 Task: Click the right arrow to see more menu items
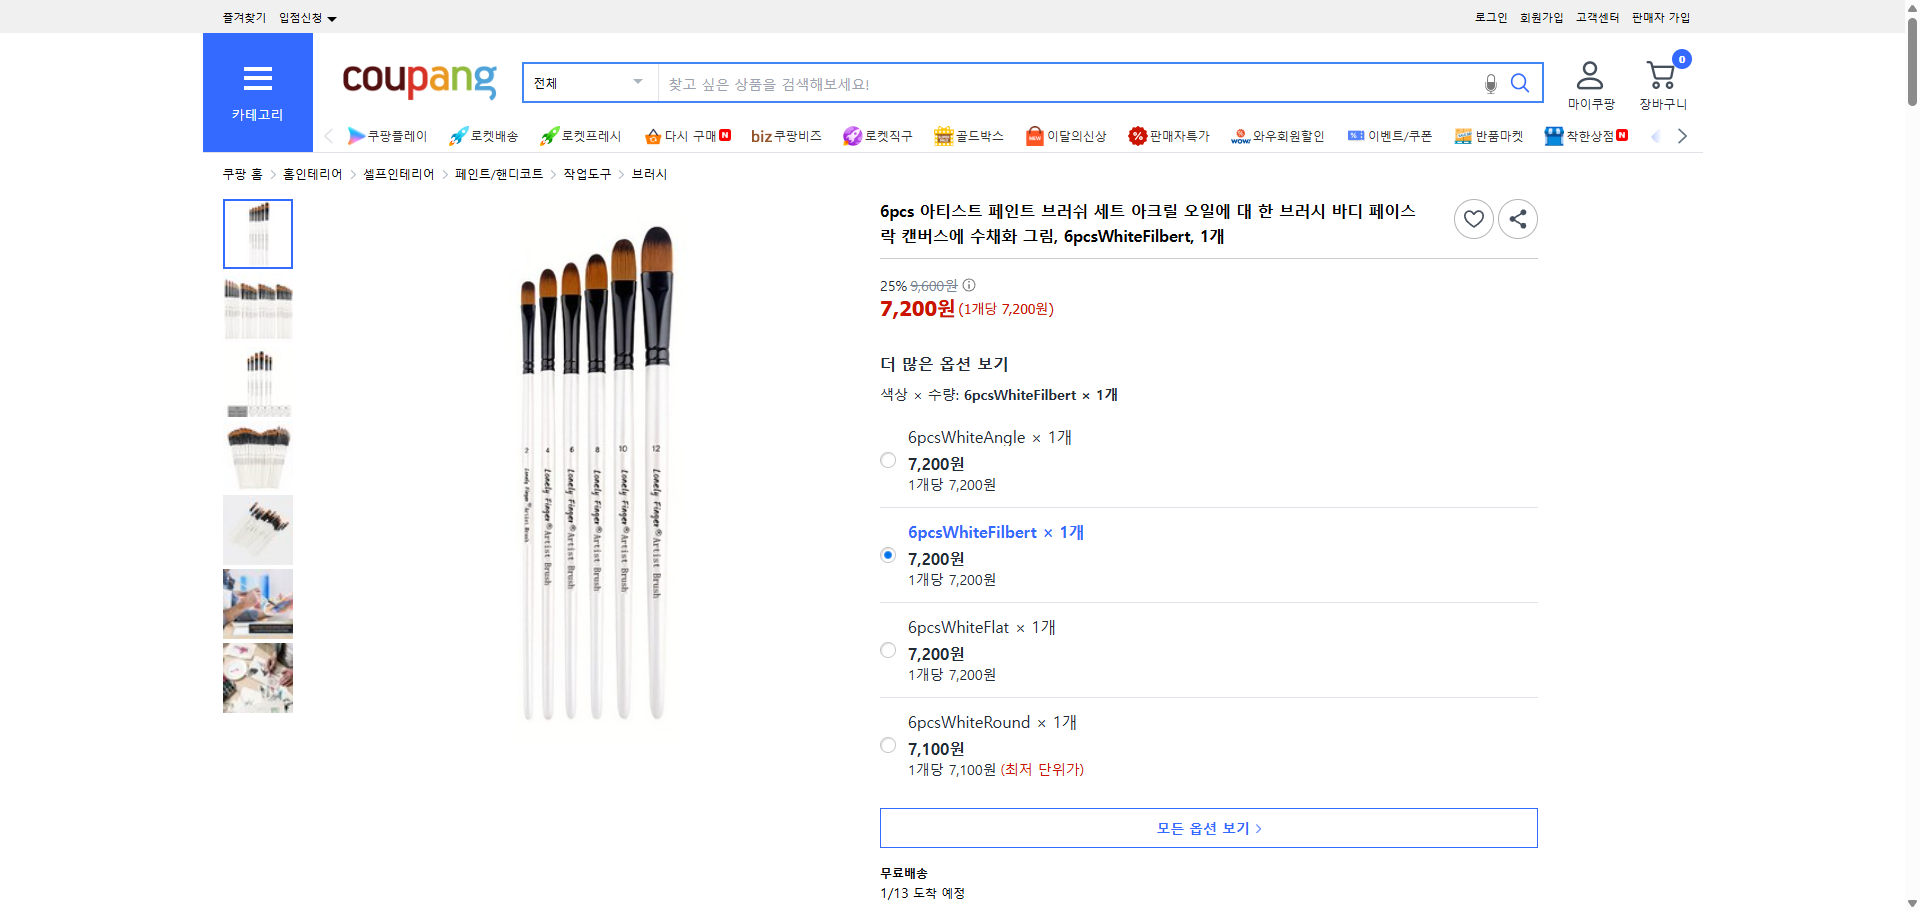tap(1683, 135)
